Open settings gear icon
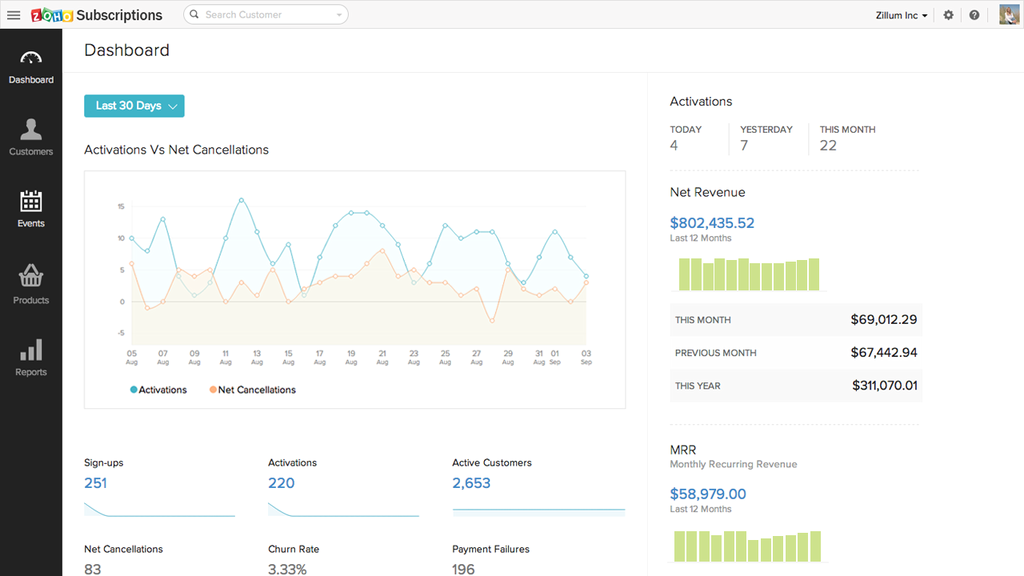This screenshot has width=1024, height=576. tap(948, 15)
